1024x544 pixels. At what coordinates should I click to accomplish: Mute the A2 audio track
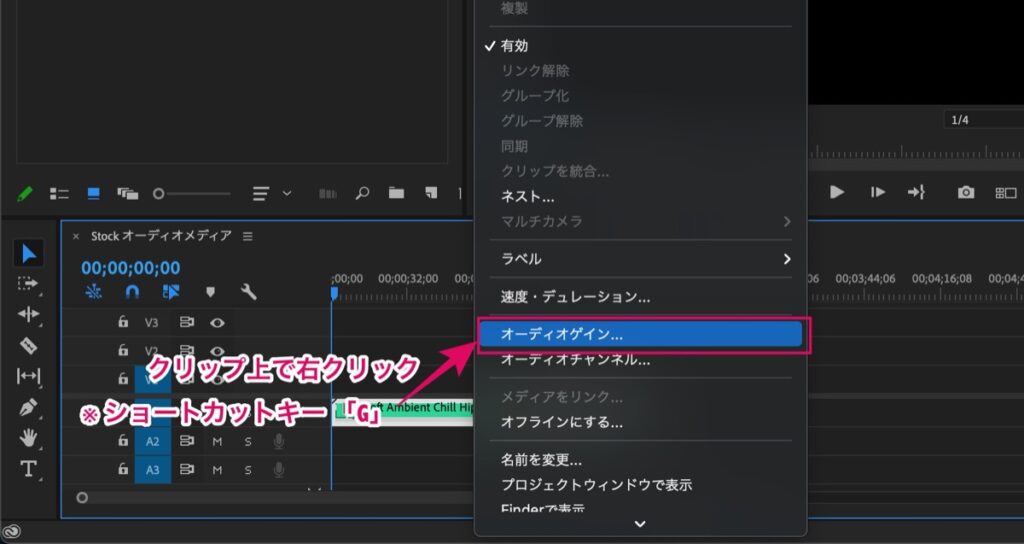click(x=217, y=442)
